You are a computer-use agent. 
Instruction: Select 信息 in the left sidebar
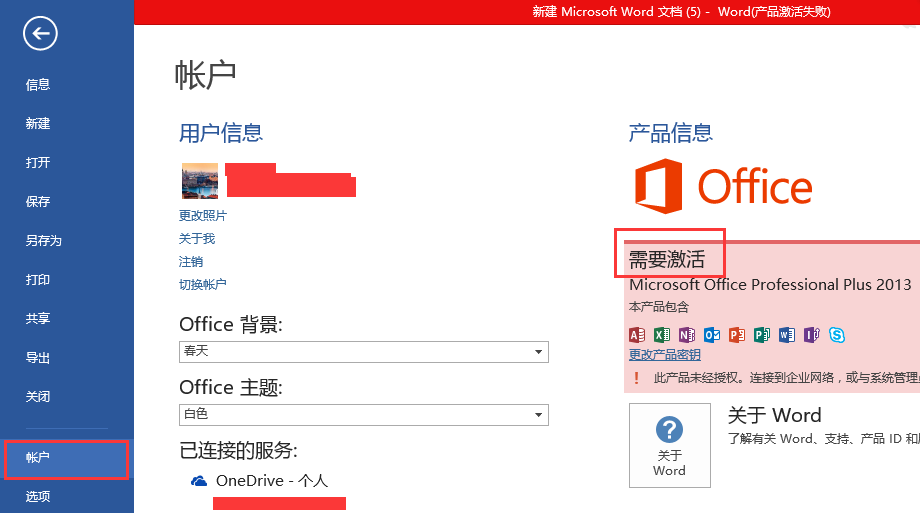(38, 85)
